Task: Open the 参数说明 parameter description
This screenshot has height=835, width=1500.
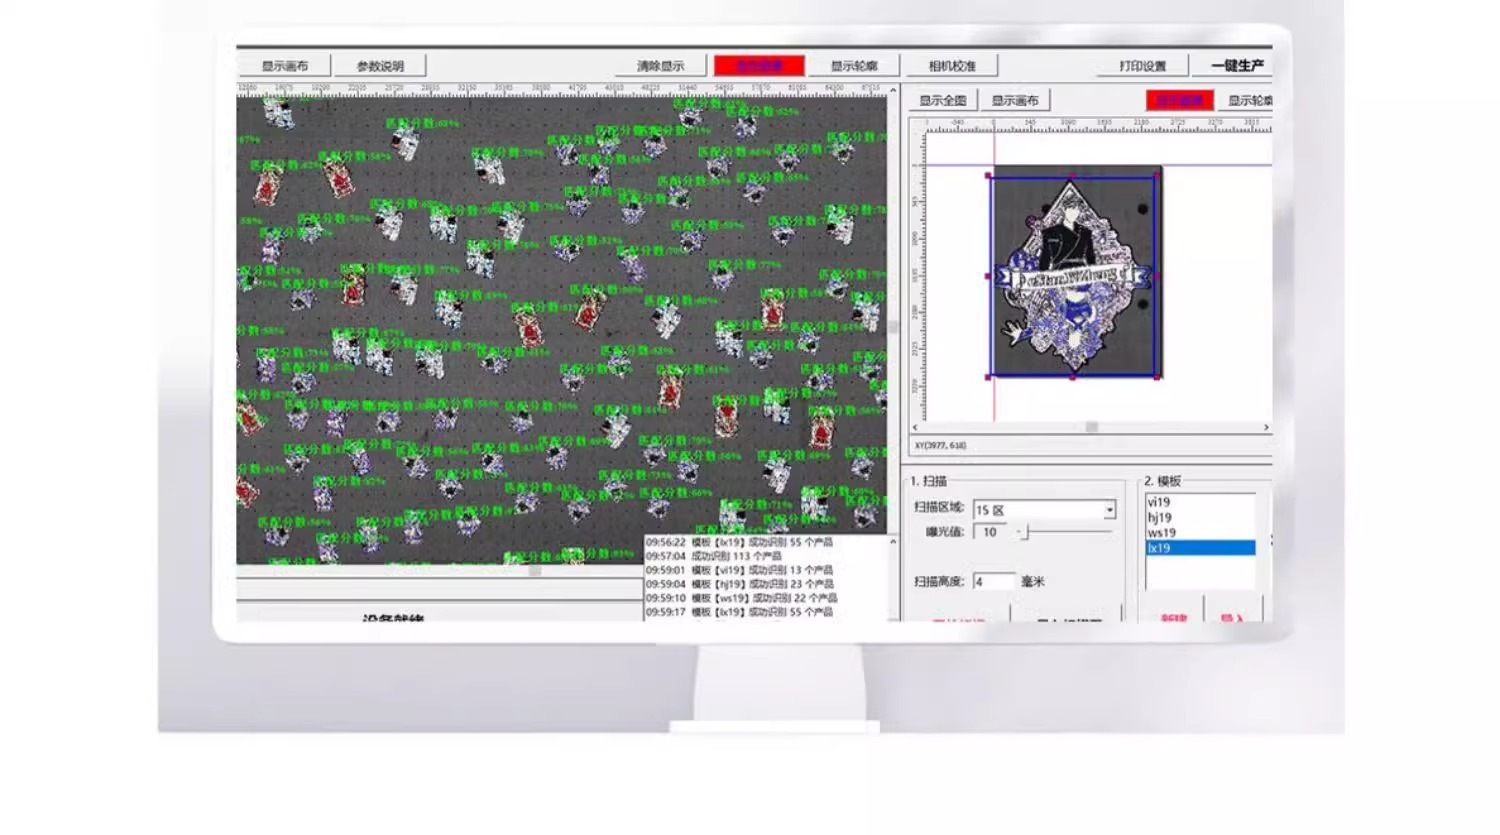Action: point(380,66)
